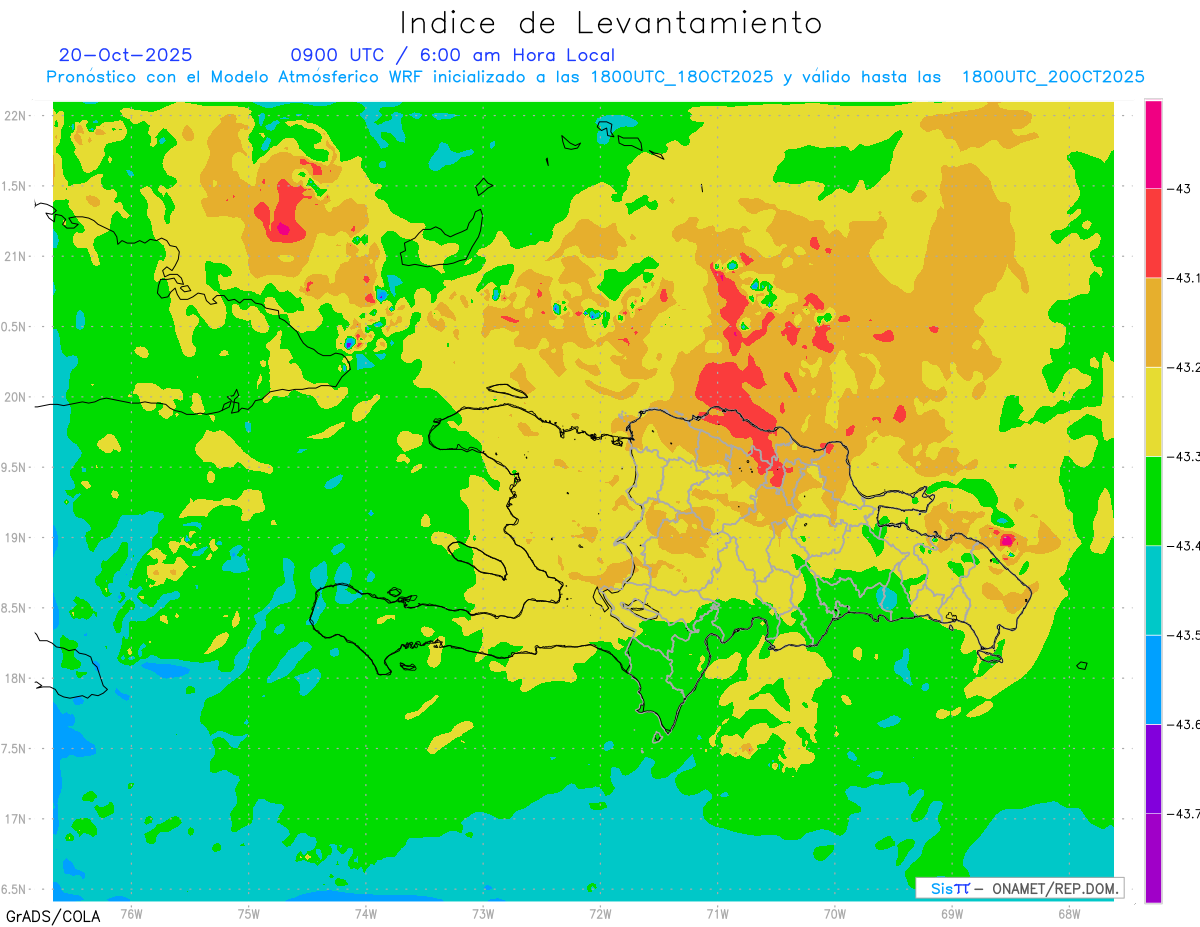Image resolution: width=1200 pixels, height=927 pixels.
Task: Click the "Indice de Levantamiento" title
Action: pos(611,23)
